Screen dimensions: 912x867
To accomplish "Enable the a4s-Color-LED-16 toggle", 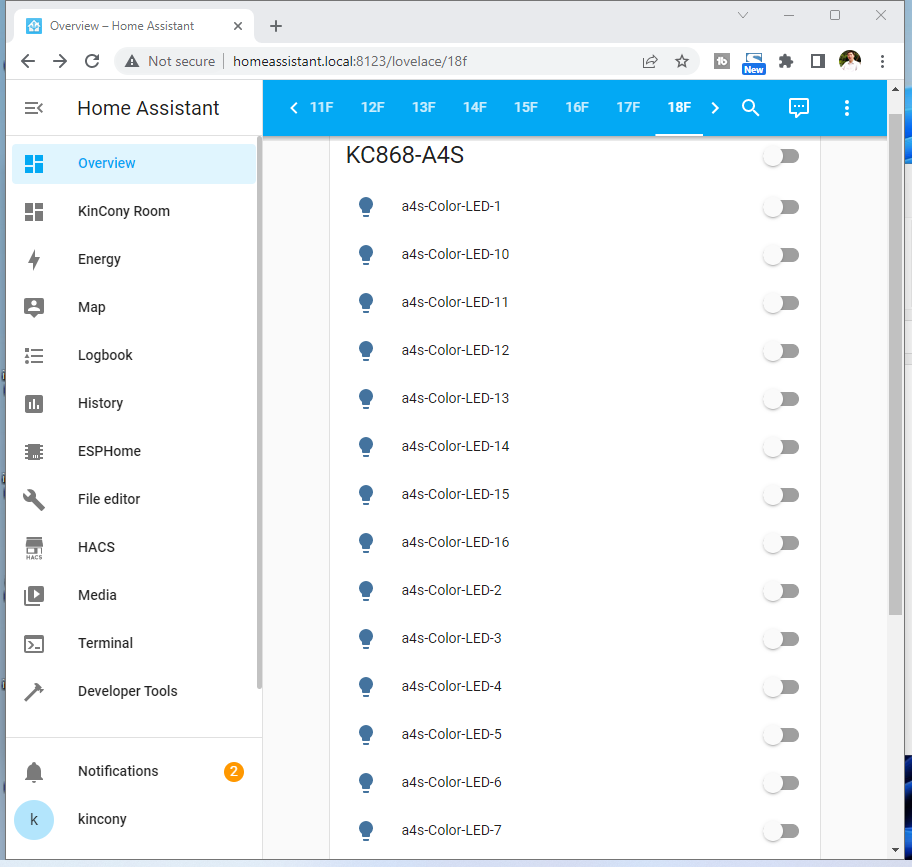I will pyautogui.click(x=780, y=543).
